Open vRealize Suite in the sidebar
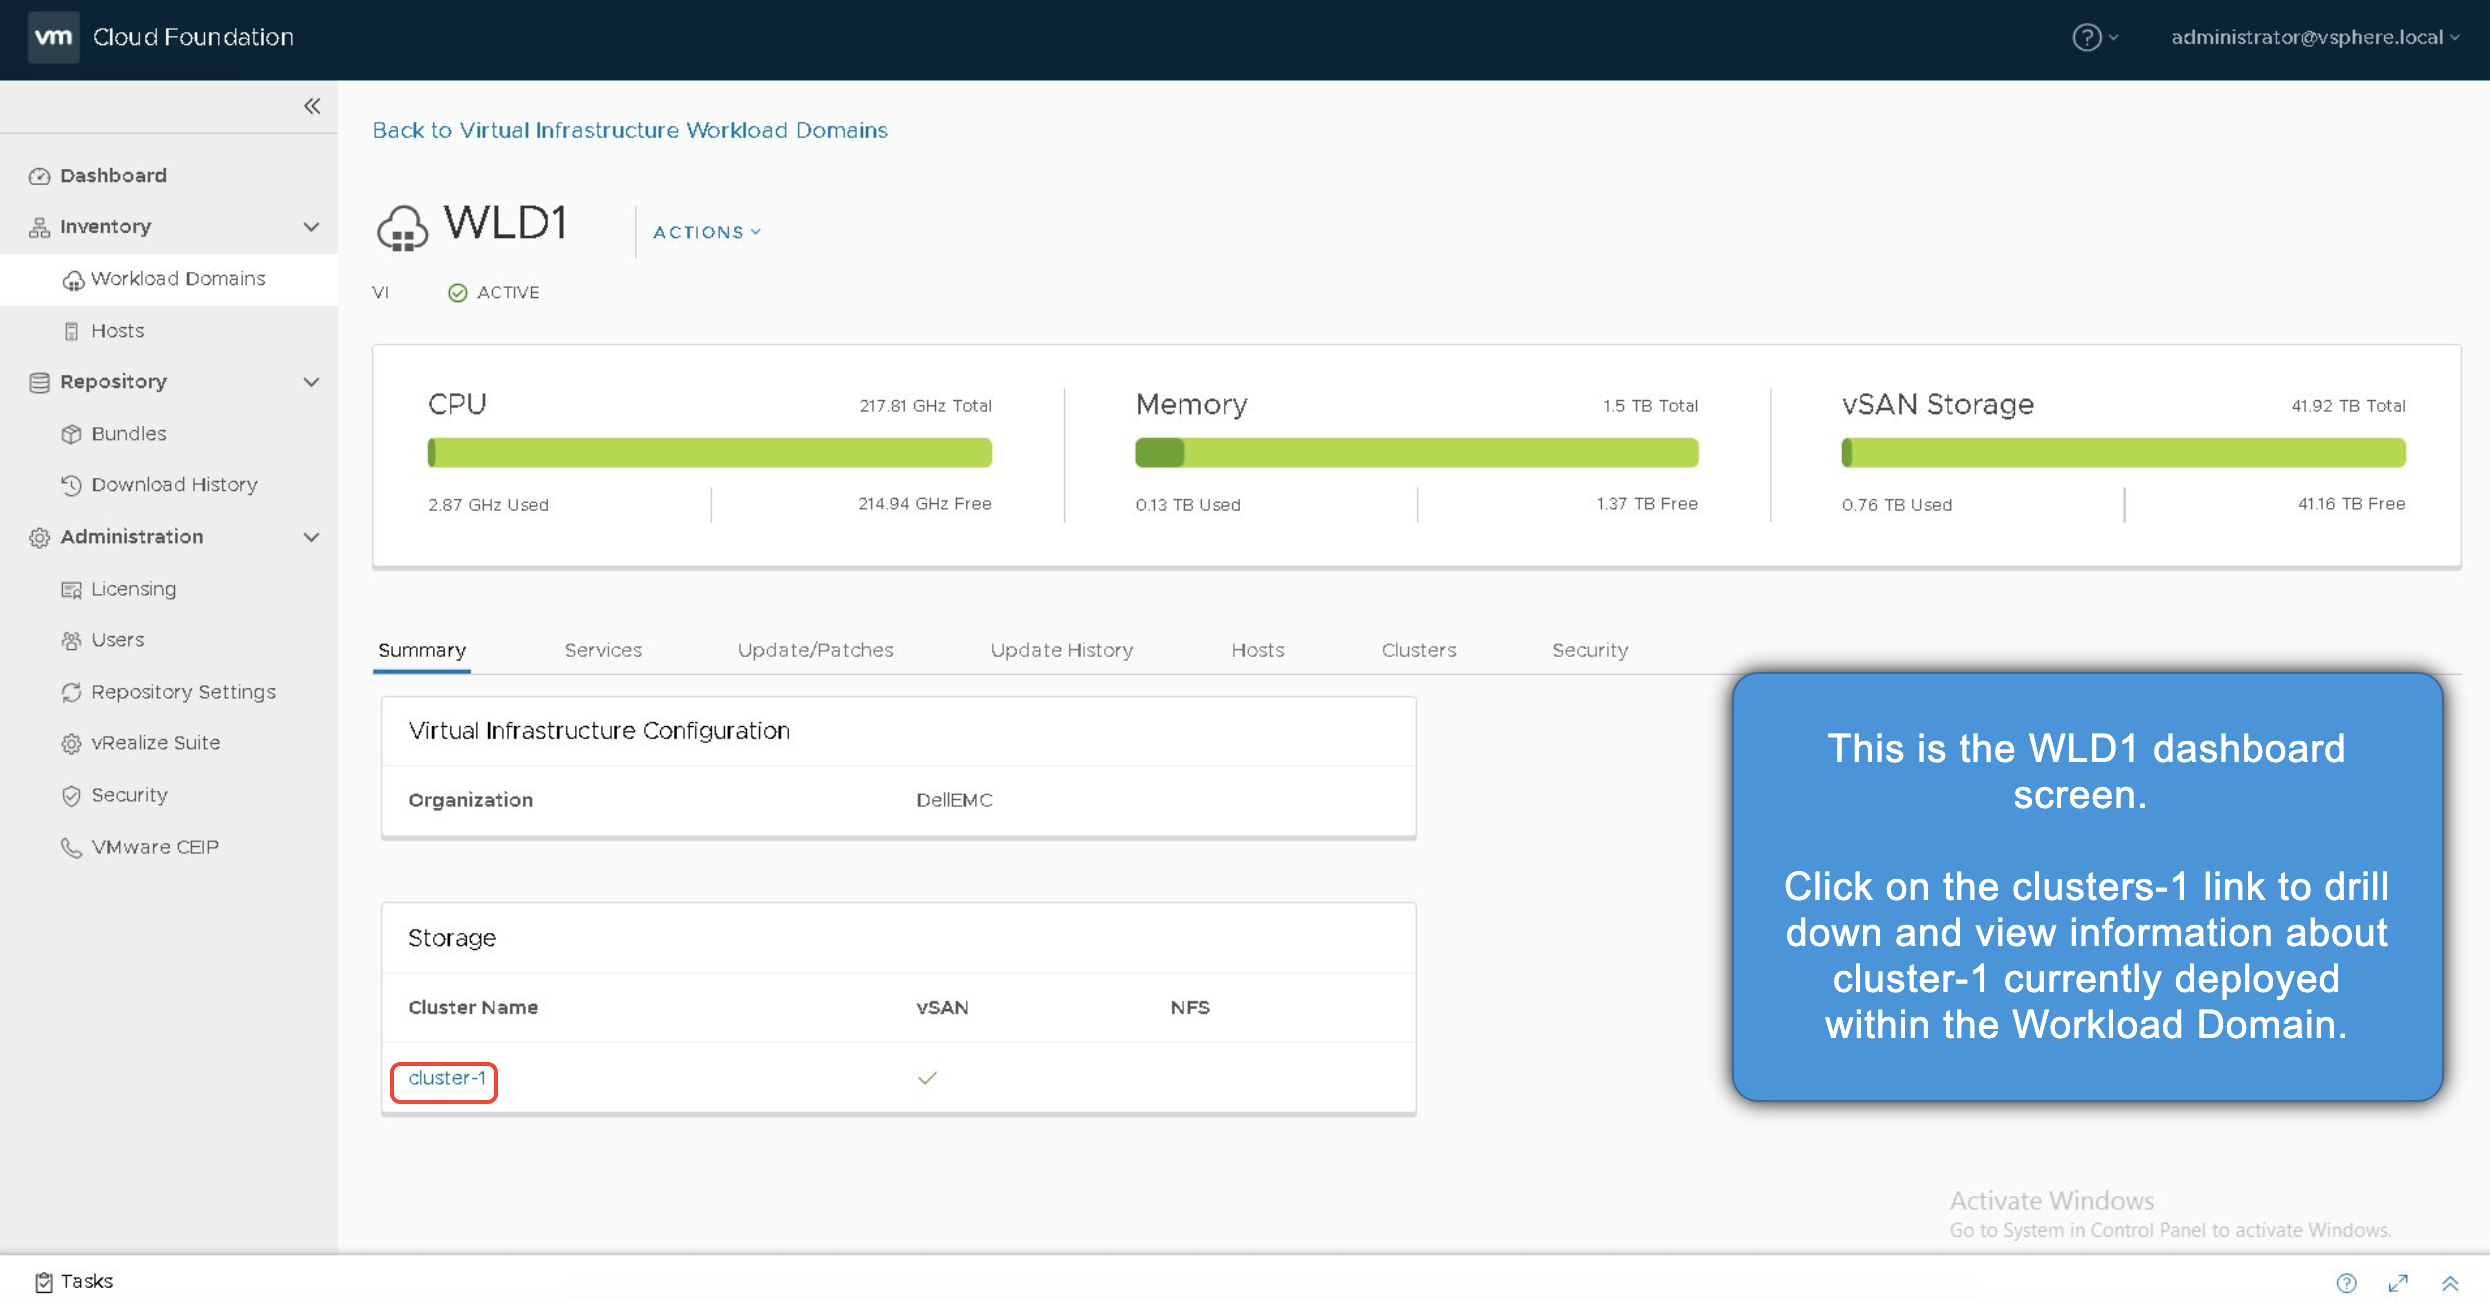Image resolution: width=2490 pixels, height=1300 pixels. pyautogui.click(x=156, y=743)
